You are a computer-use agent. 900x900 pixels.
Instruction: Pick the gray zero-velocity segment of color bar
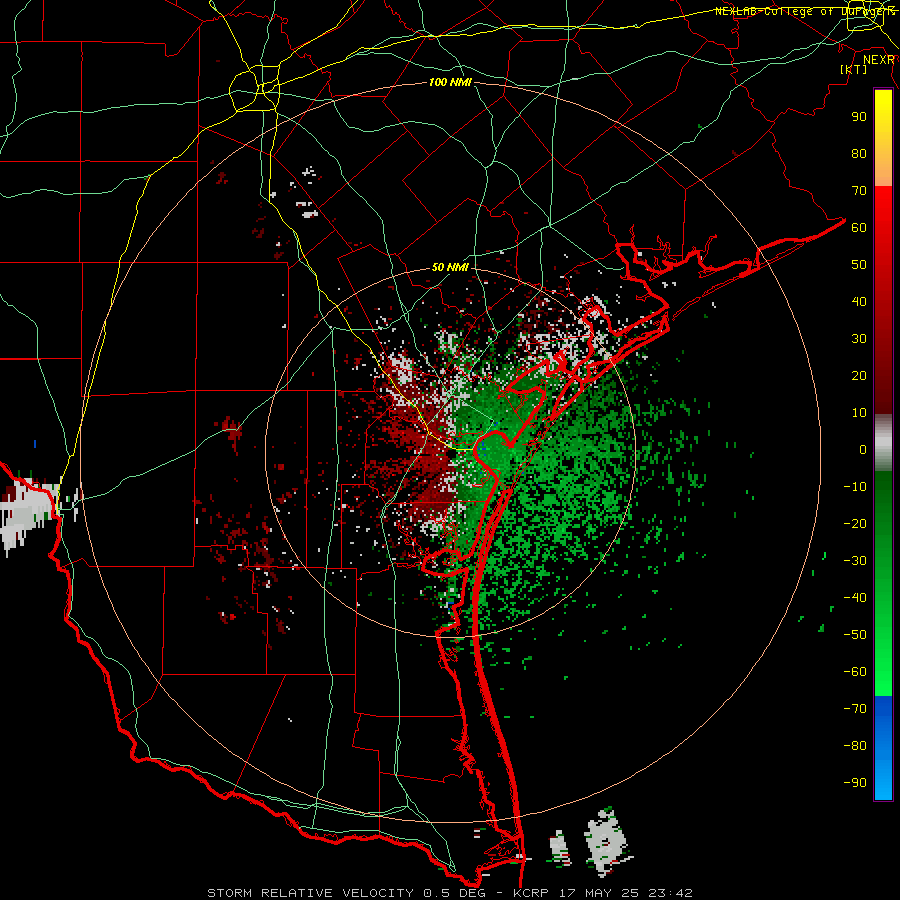pos(883,443)
